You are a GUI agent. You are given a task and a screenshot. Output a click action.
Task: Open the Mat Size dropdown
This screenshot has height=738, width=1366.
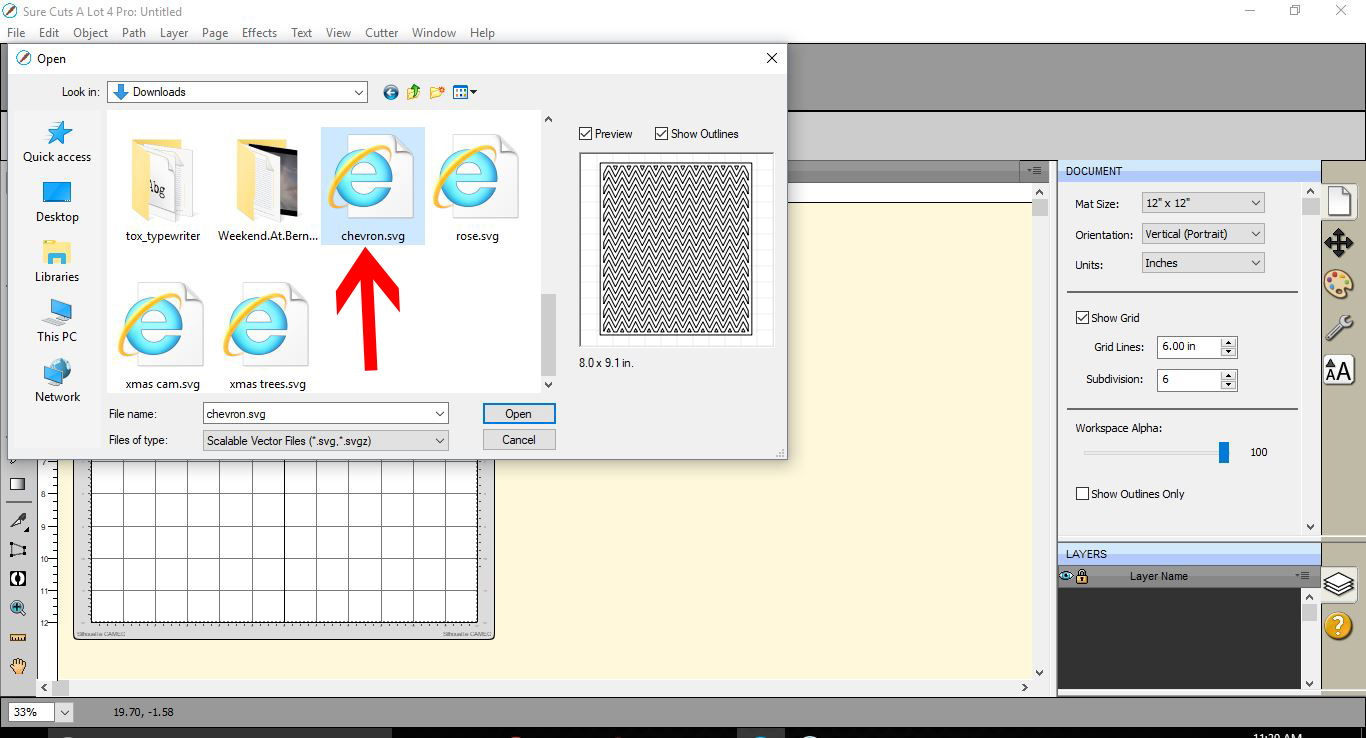[1203, 203]
